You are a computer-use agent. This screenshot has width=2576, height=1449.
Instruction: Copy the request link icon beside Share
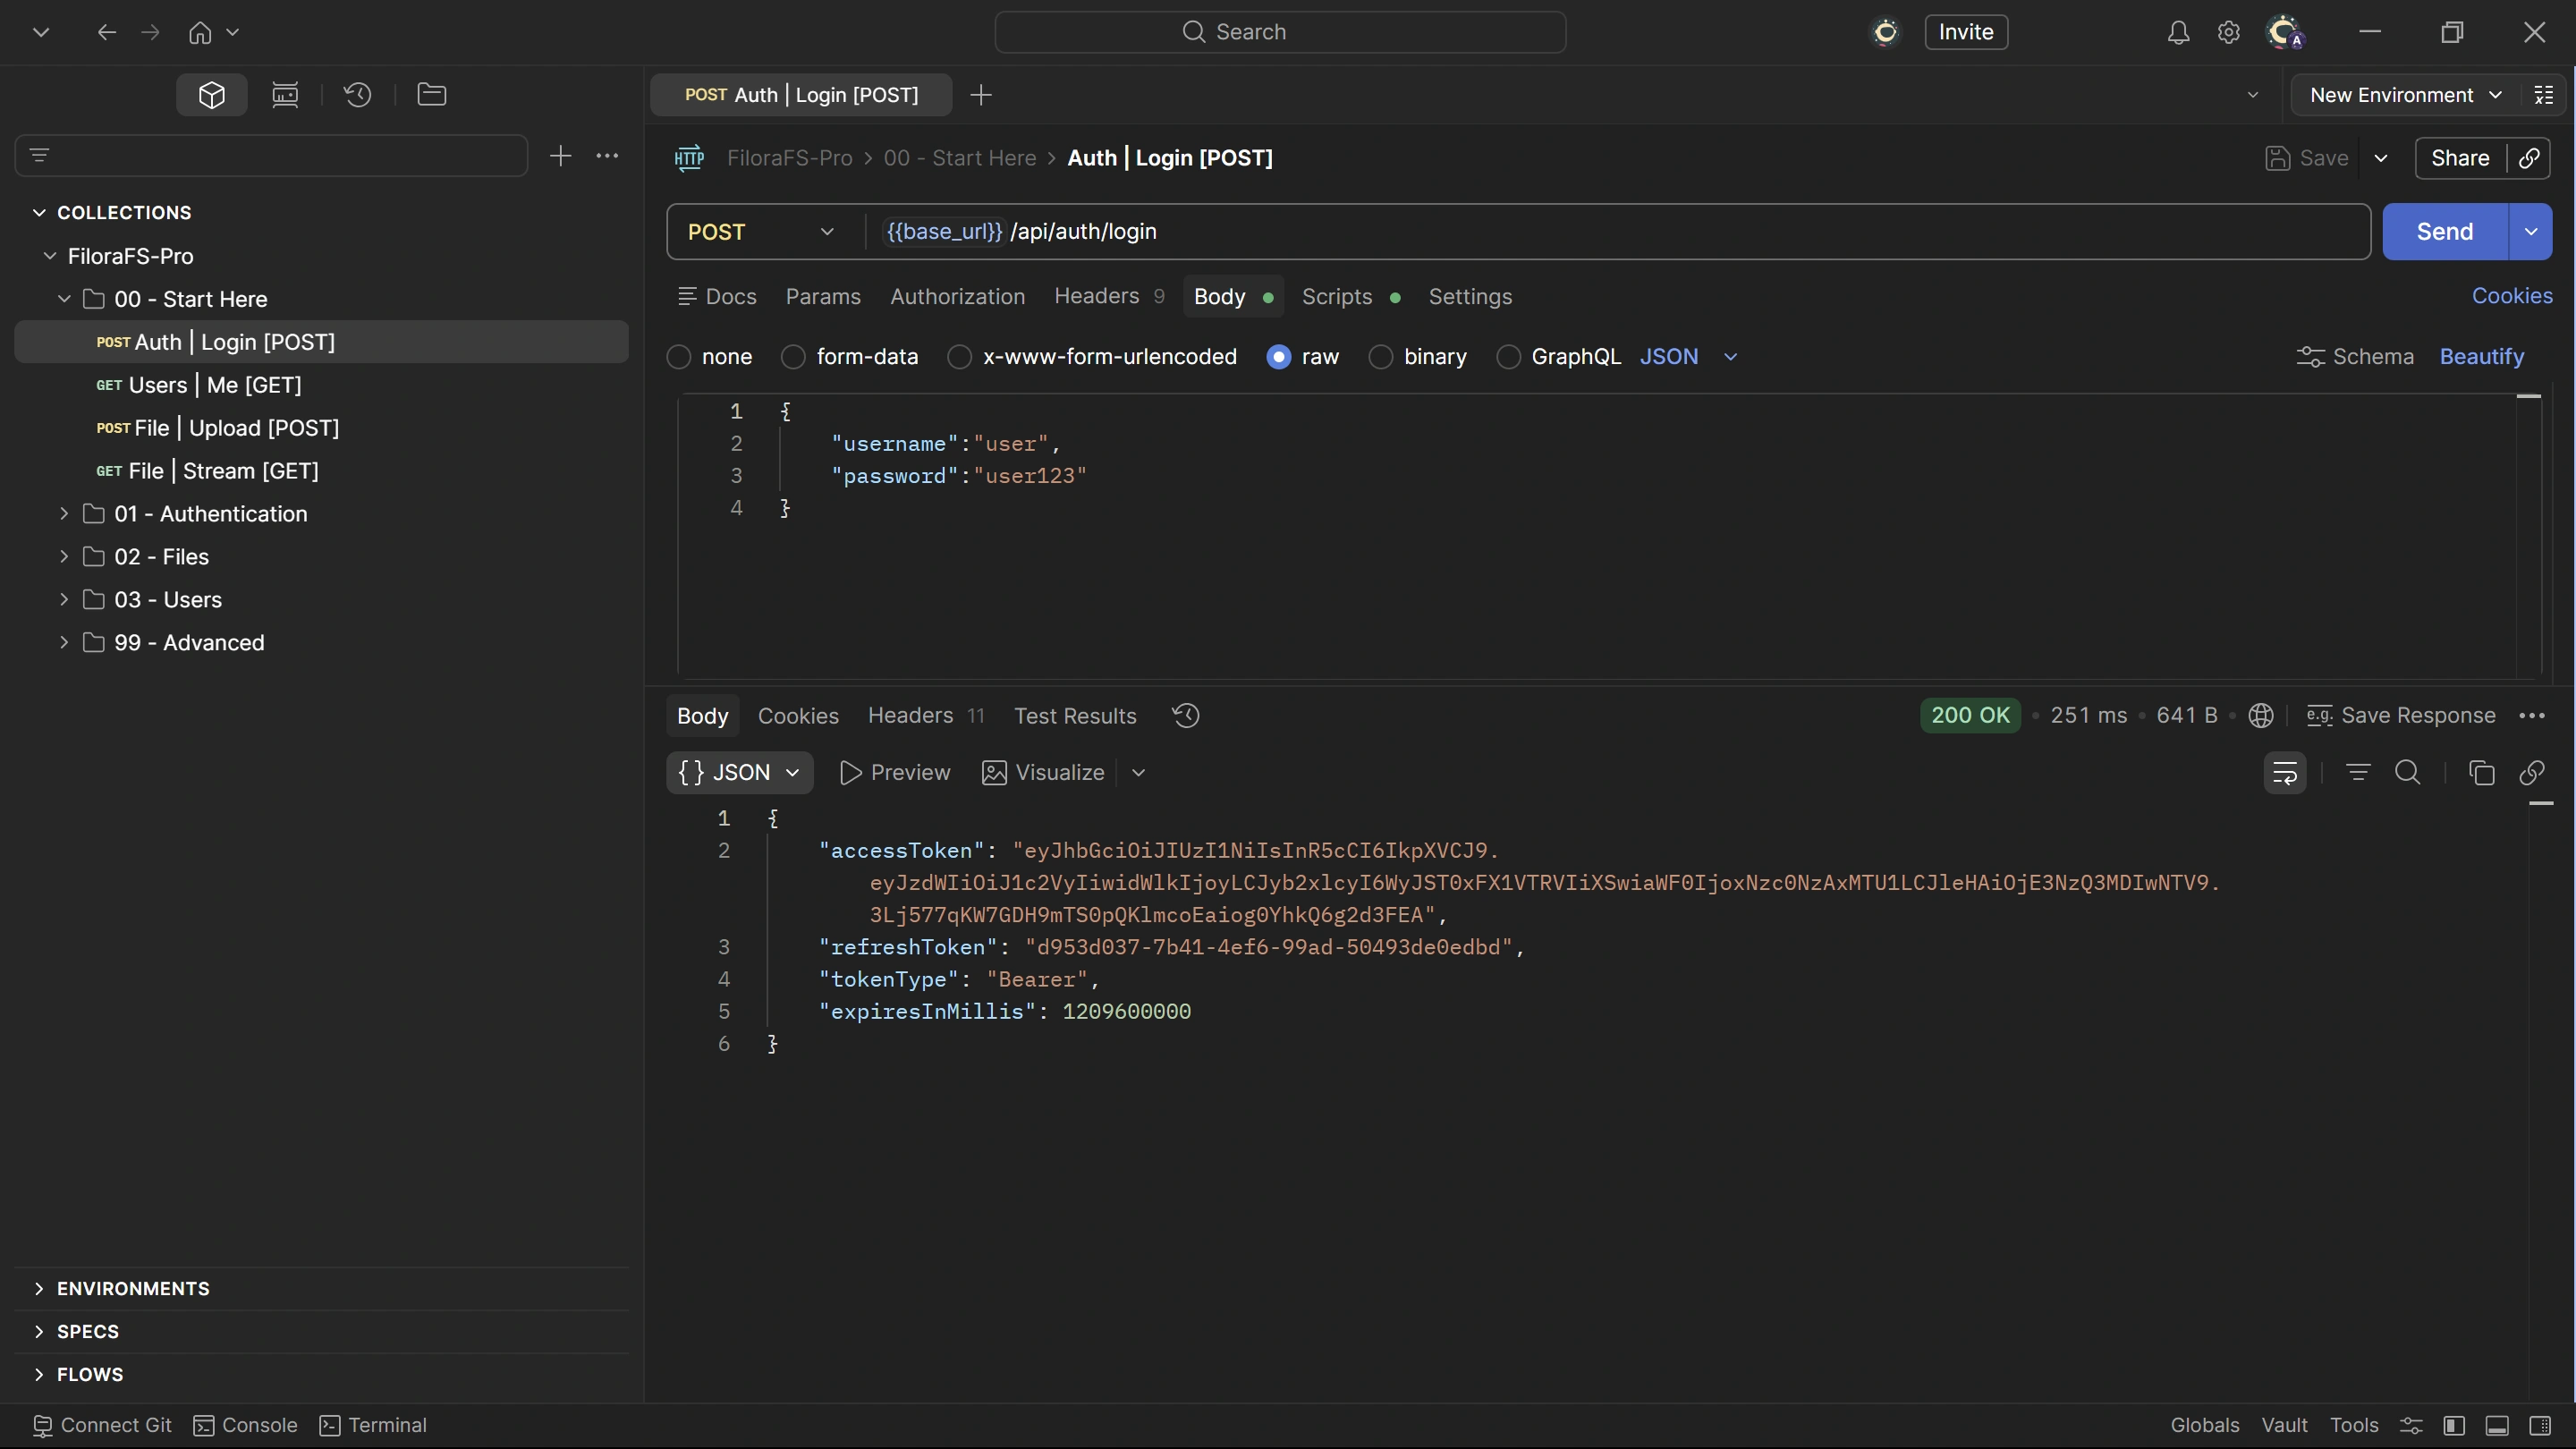click(2529, 158)
